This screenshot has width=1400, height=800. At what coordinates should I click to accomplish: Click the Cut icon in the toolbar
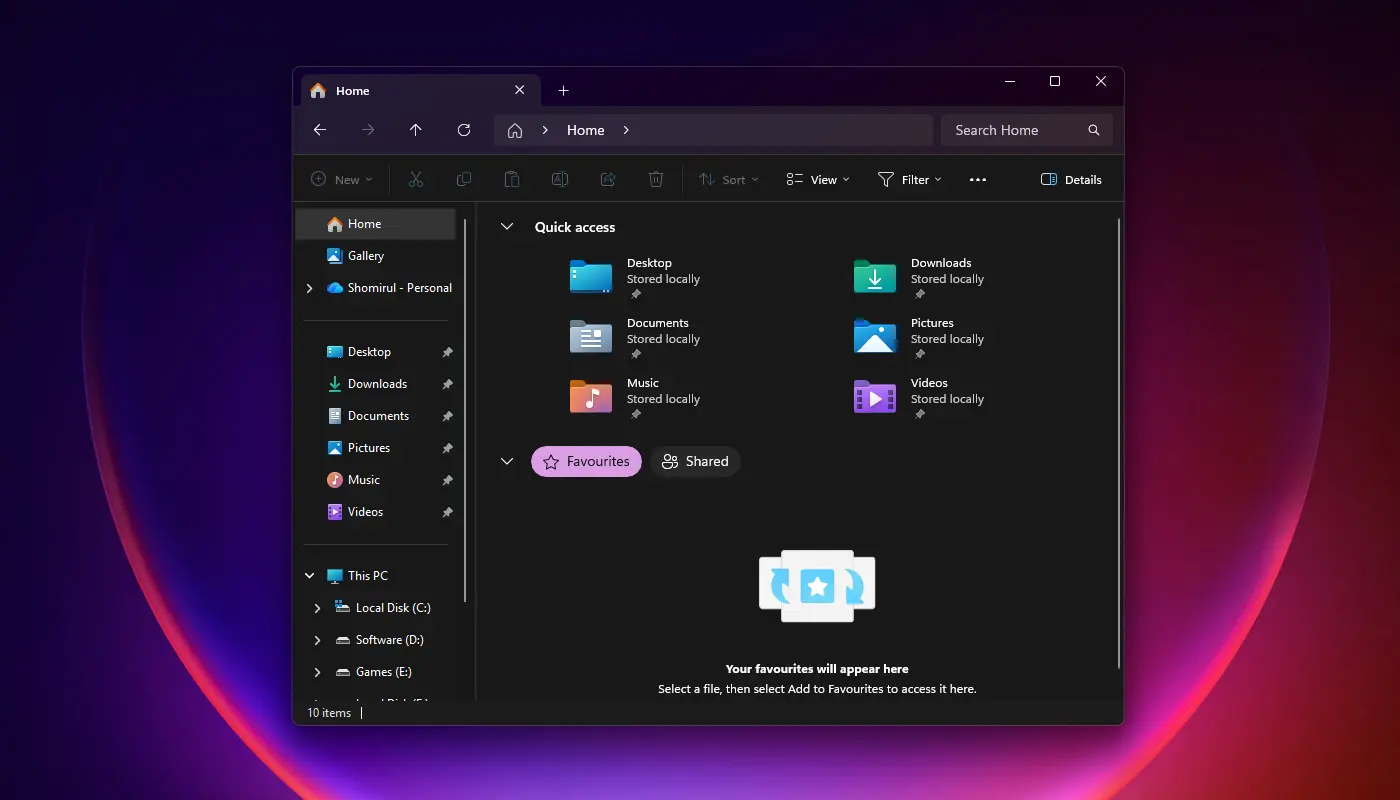(x=416, y=179)
